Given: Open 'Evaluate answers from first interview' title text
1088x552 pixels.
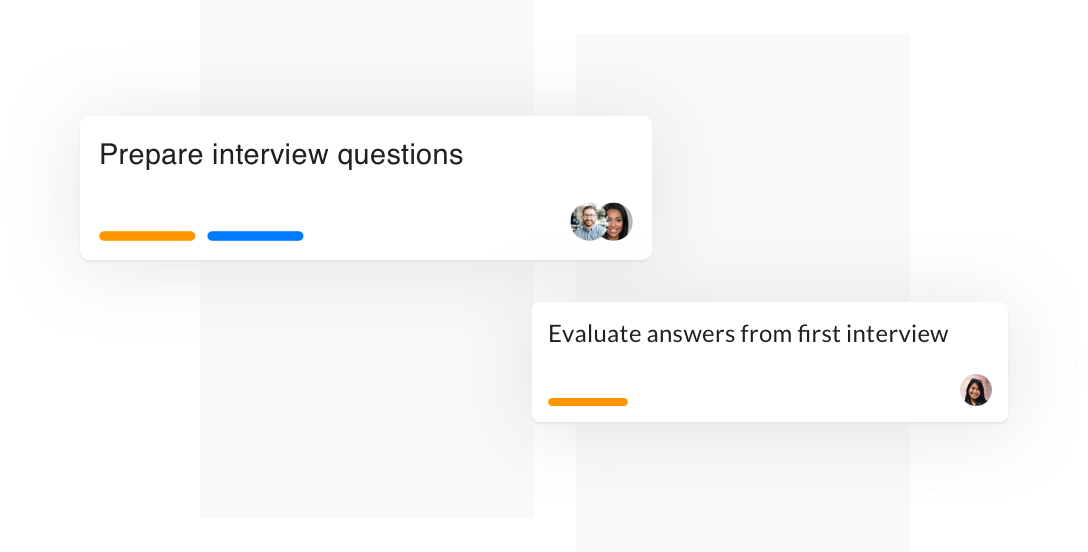Looking at the screenshot, I should pyautogui.click(x=748, y=334).
